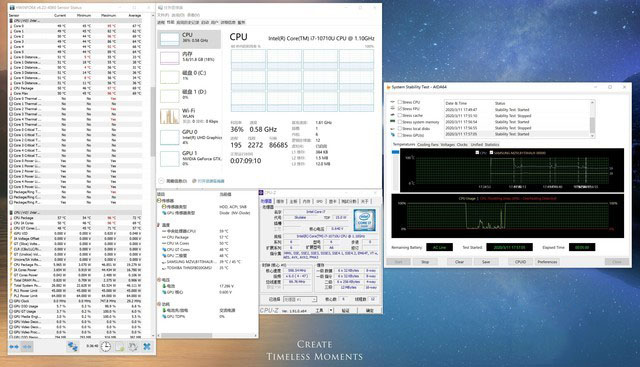Enable the Stress GPU(s) checkbox
This screenshot has width=640, height=367.
[400, 135]
